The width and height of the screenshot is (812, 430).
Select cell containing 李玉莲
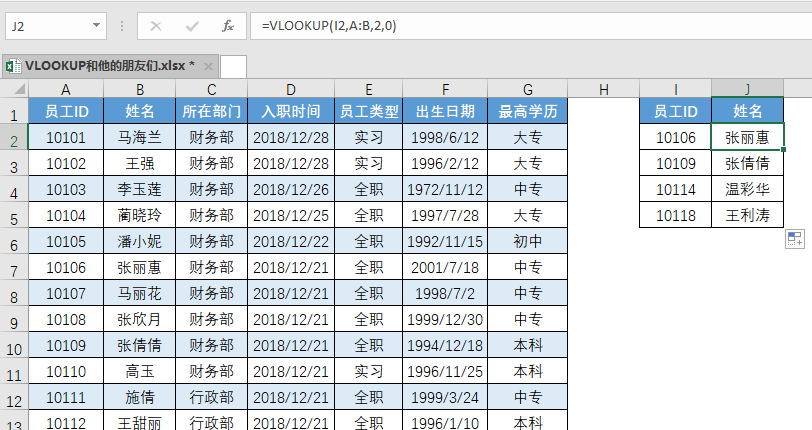pos(140,189)
